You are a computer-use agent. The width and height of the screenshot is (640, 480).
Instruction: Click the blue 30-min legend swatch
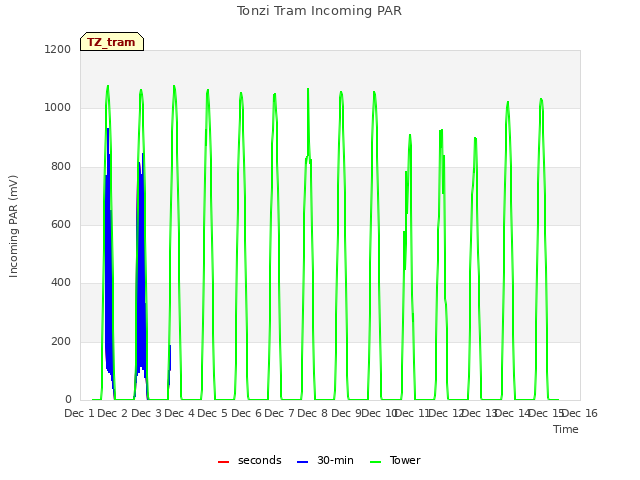coord(302,462)
